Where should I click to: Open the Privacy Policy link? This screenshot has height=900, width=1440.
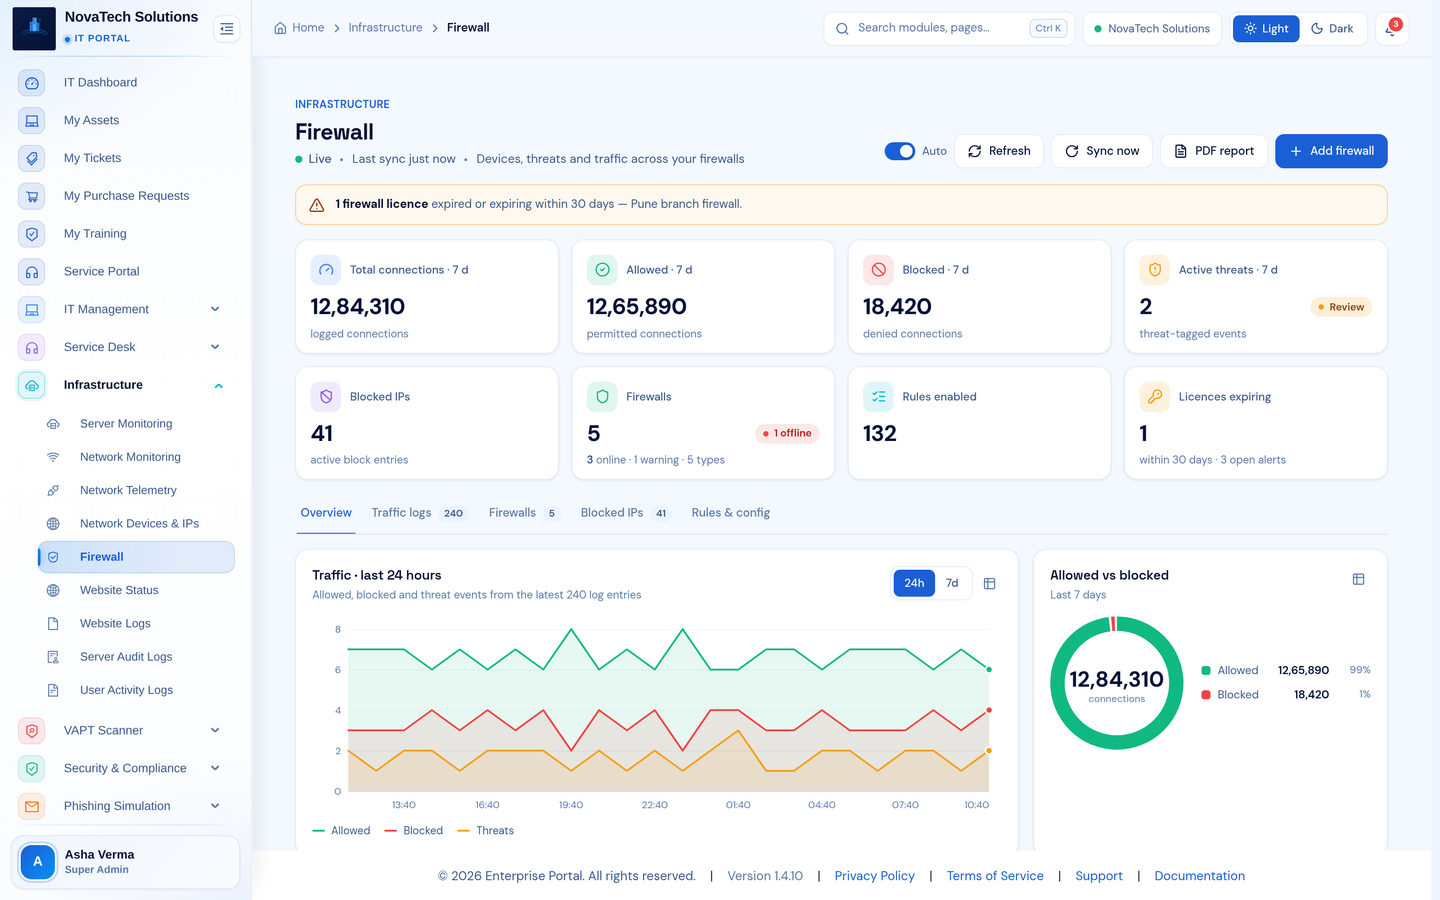[x=875, y=876]
